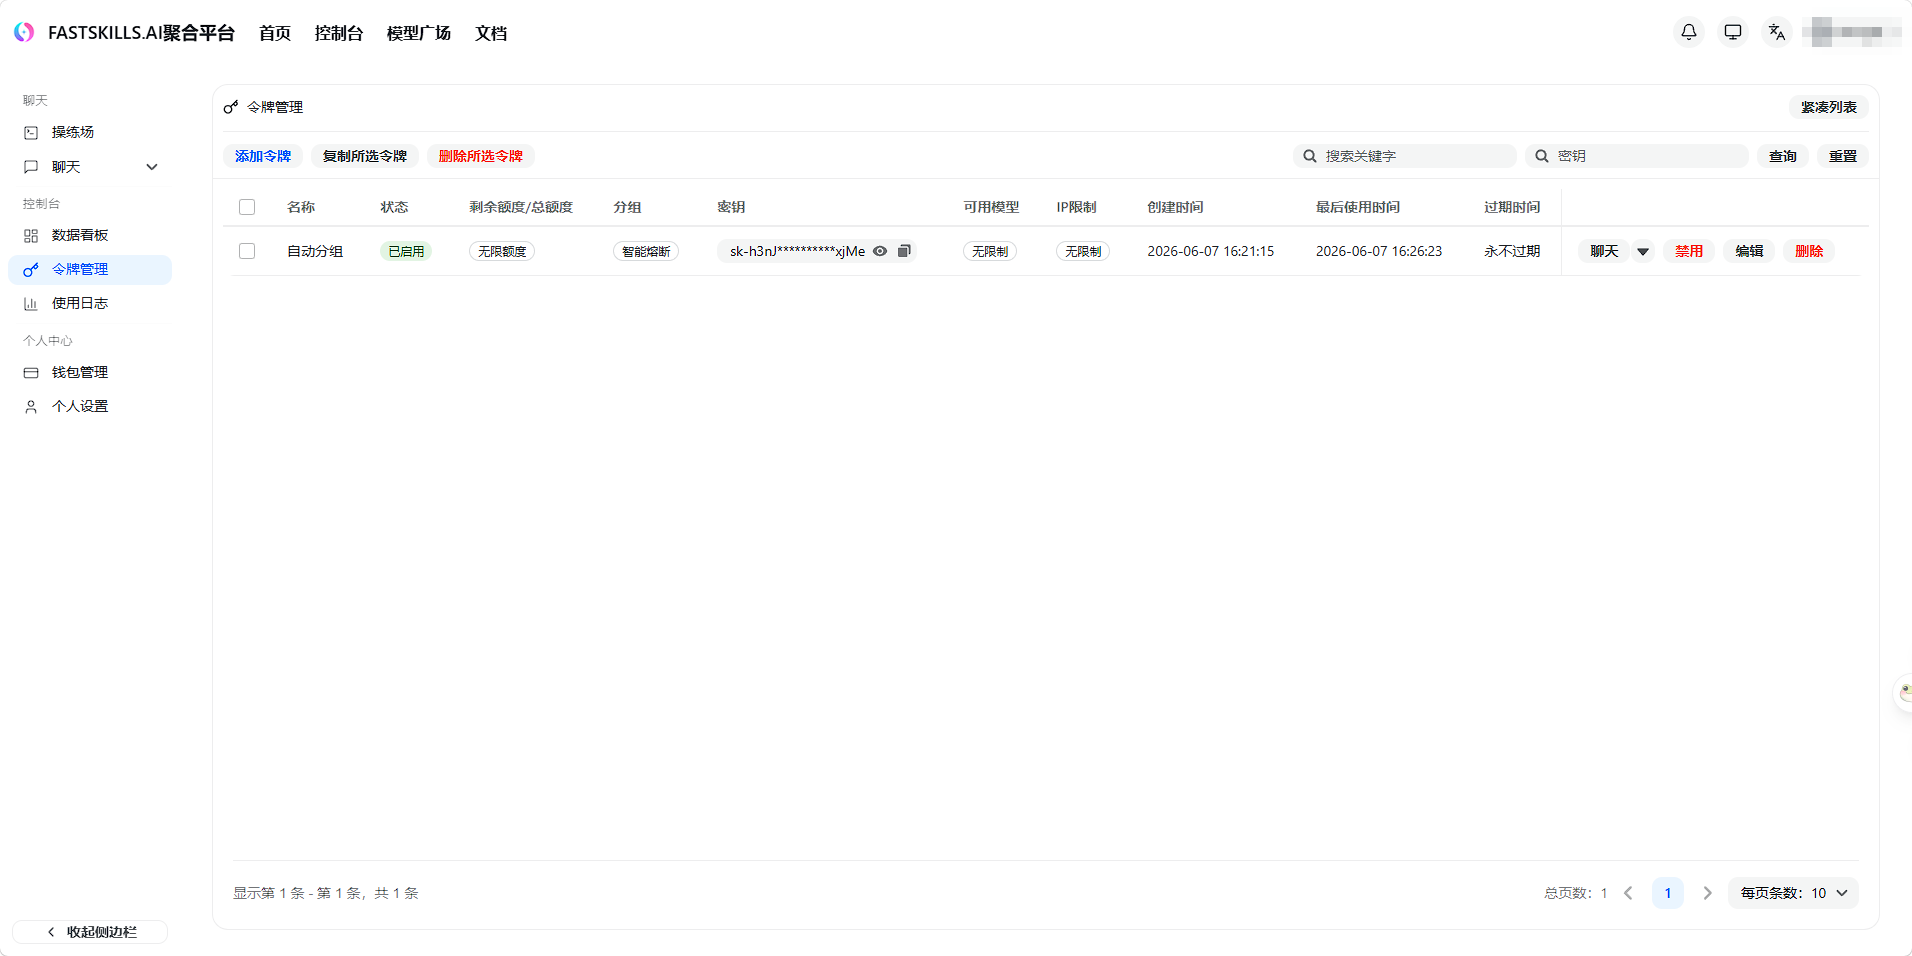Viewport: 1912px width, 956px height.
Task: Open the 首页 top navigation item
Action: [274, 33]
